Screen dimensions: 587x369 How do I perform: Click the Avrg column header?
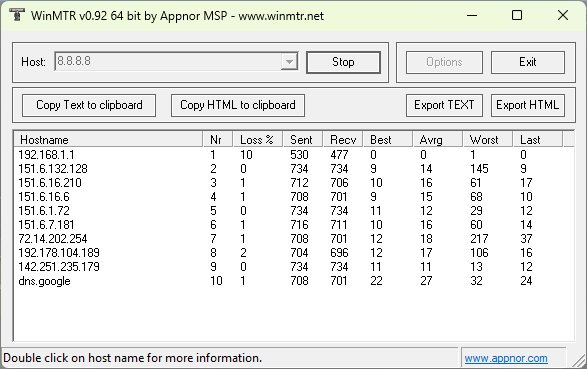click(x=437, y=140)
